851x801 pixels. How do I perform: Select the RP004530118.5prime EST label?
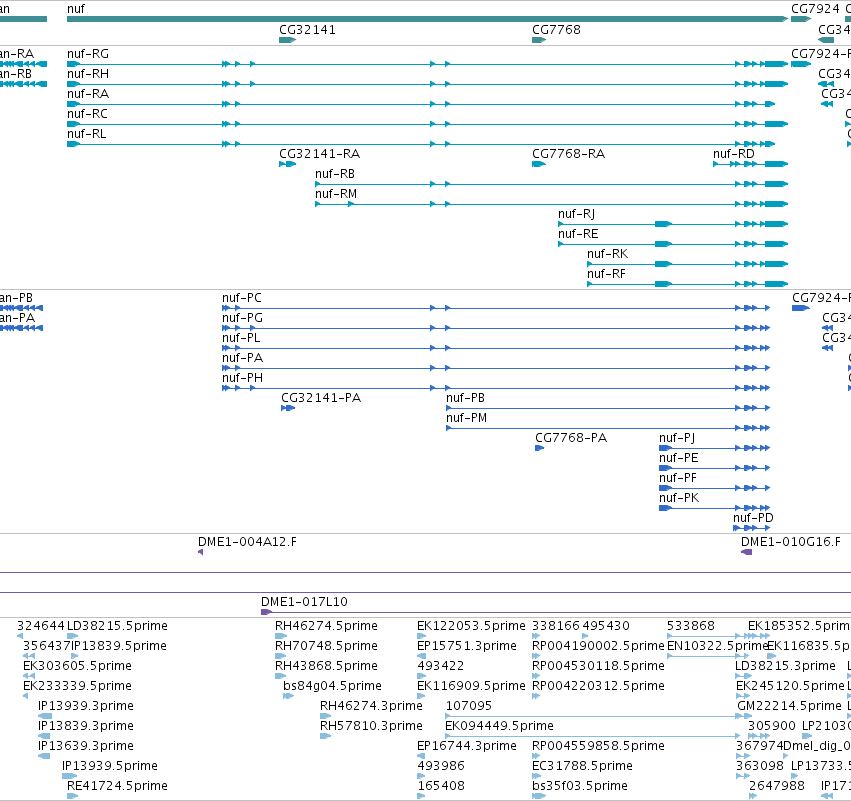(598, 666)
